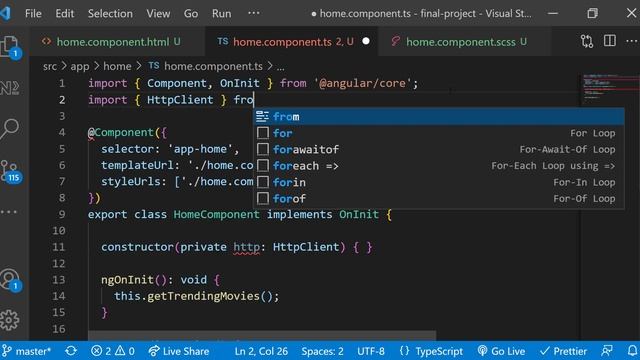Open the File menu
The image size is (640, 360).
click(33, 13)
